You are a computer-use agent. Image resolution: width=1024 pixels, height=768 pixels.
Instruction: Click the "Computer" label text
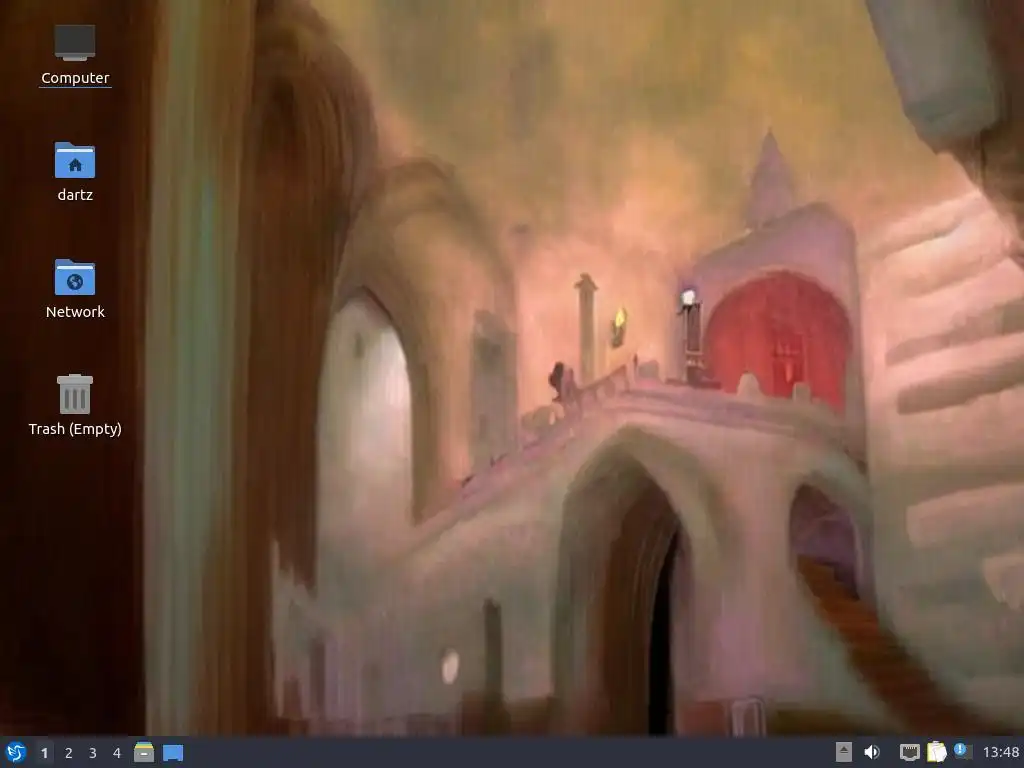coord(75,78)
